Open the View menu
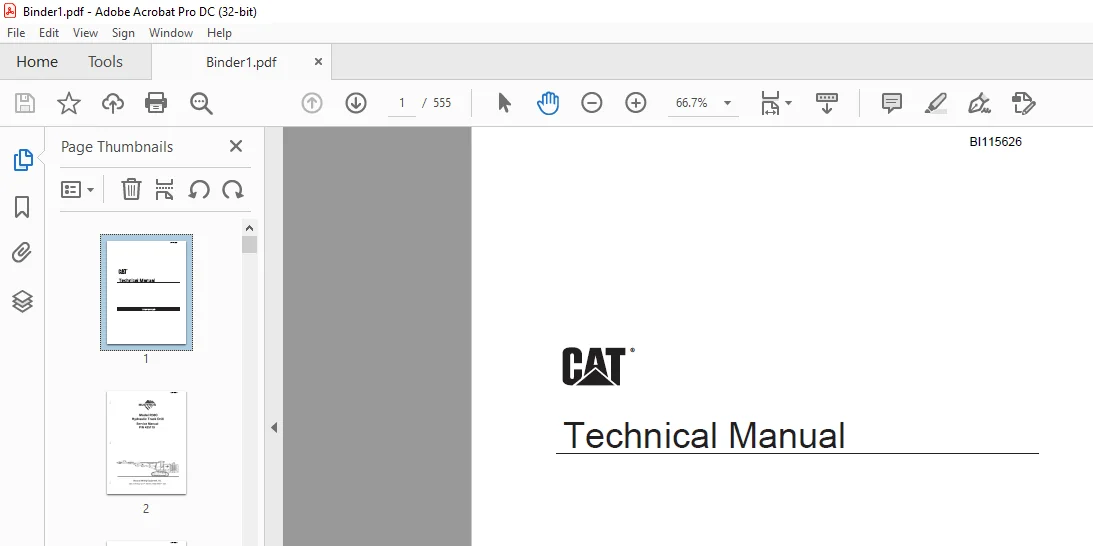 [x=85, y=33]
